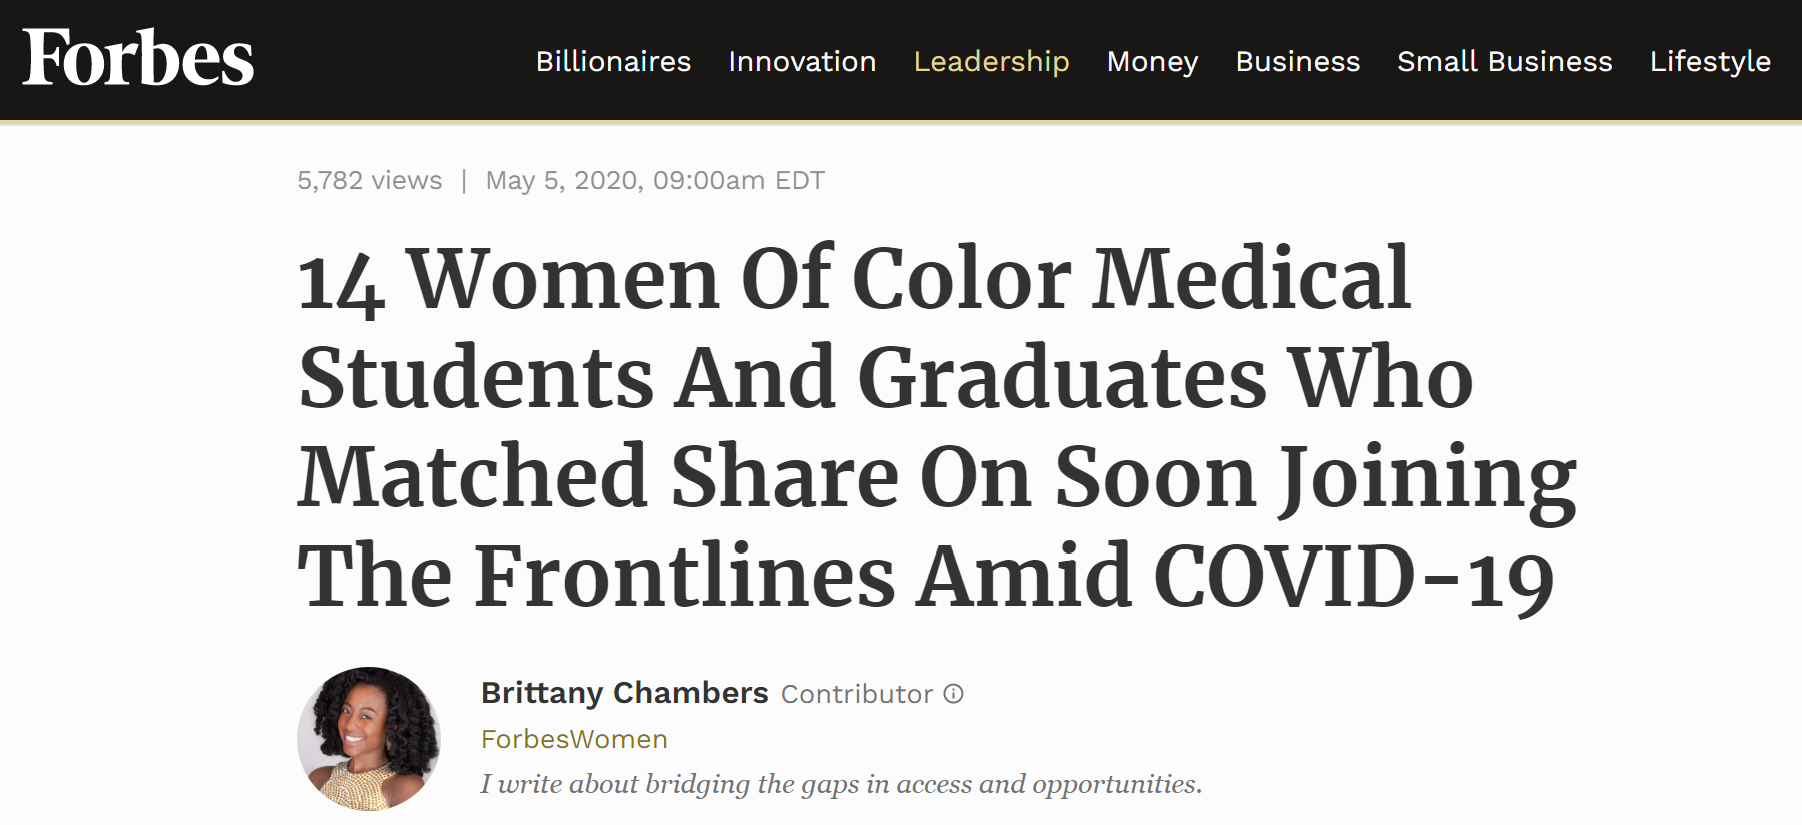Open the Billionaires section
1802x825 pixels.
[x=613, y=61]
